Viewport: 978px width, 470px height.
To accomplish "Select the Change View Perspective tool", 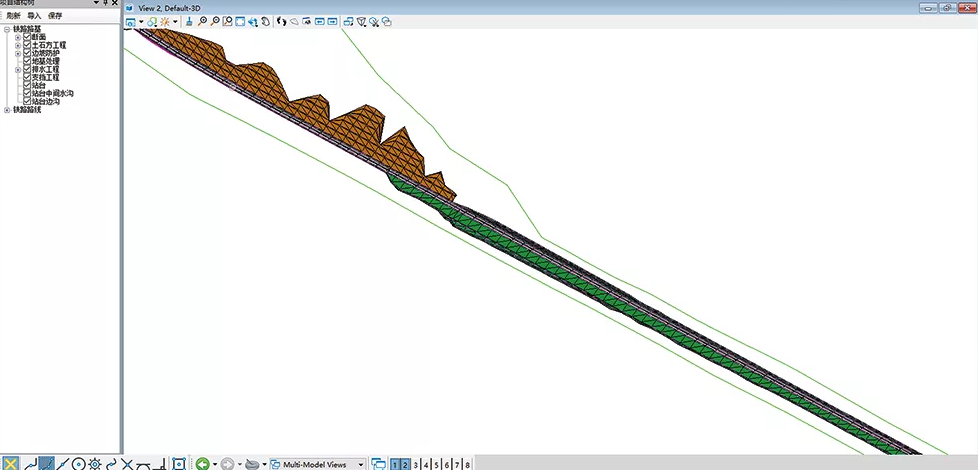I will point(361,22).
